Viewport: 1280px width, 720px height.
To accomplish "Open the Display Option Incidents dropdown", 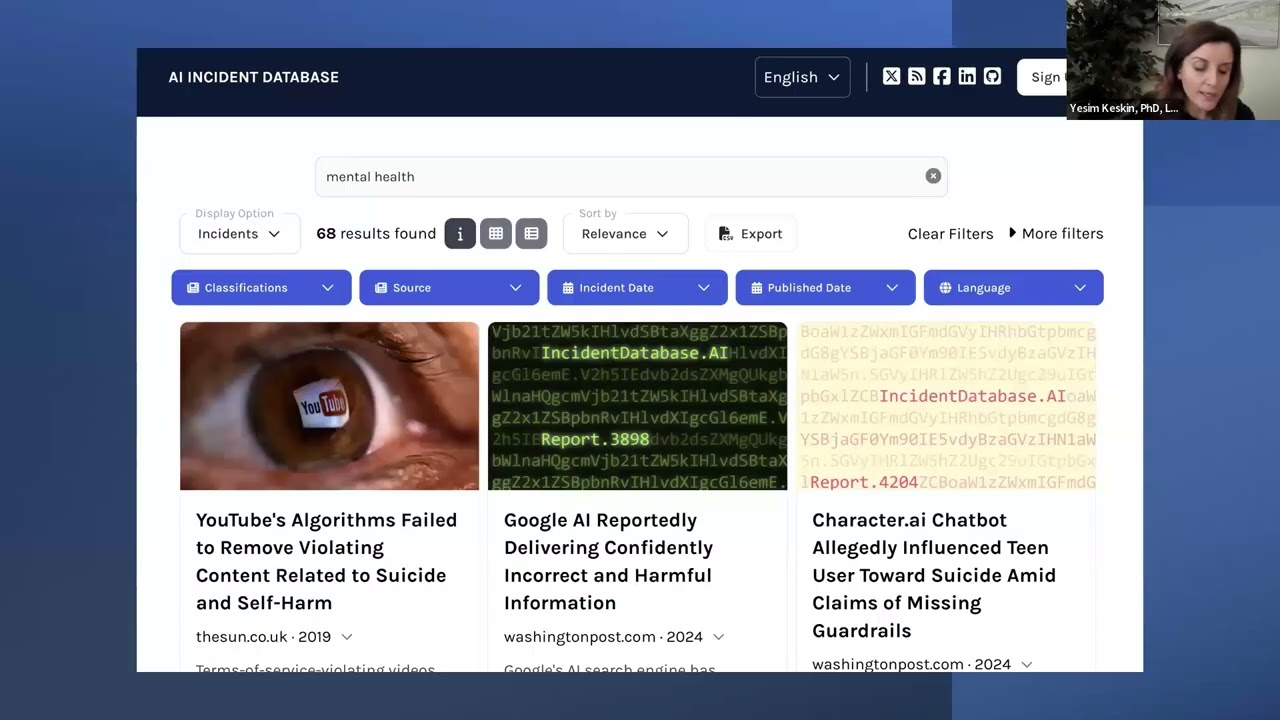I will click(240, 233).
